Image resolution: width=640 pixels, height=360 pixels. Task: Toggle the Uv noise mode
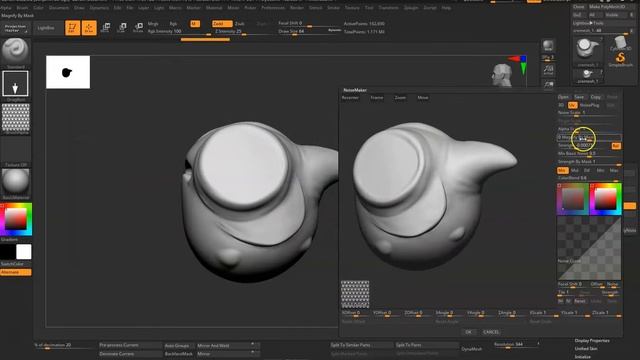click(572, 105)
